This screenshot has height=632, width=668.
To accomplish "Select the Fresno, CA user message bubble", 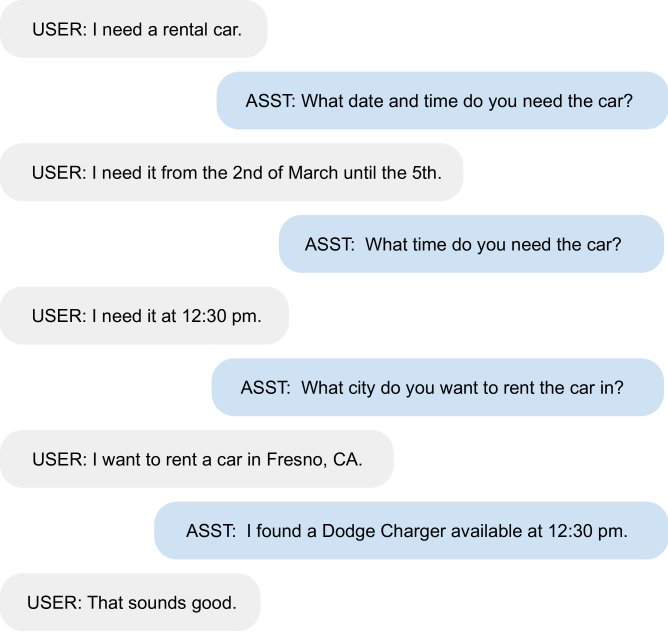I will click(197, 459).
